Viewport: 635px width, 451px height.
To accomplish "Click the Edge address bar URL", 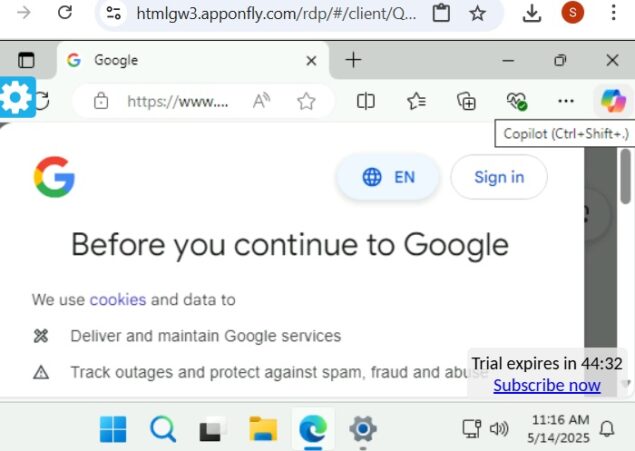I will (x=178, y=101).
